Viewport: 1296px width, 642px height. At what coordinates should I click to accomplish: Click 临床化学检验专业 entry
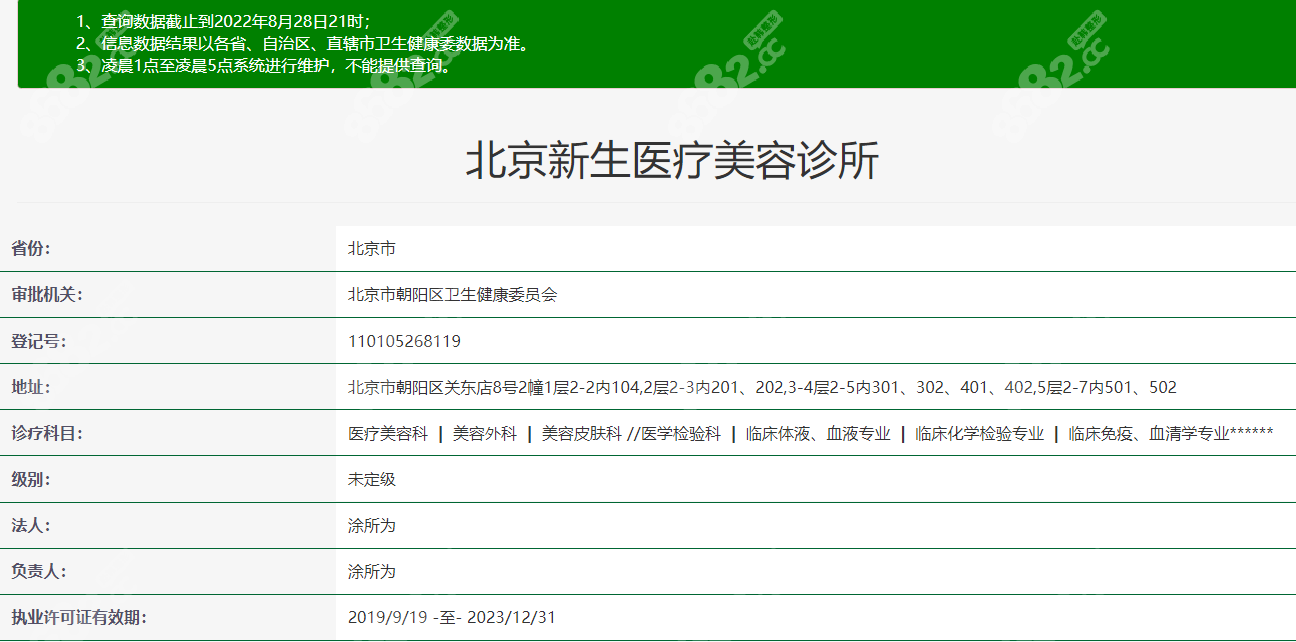click(980, 433)
